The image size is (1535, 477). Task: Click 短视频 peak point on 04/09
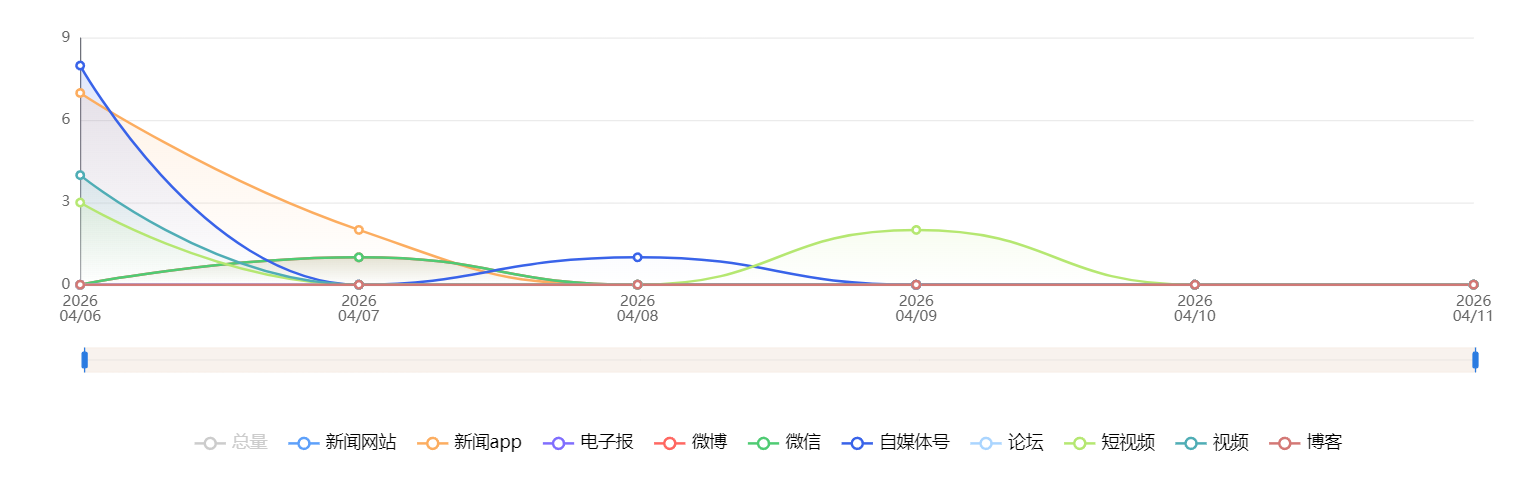pyautogui.click(x=916, y=230)
